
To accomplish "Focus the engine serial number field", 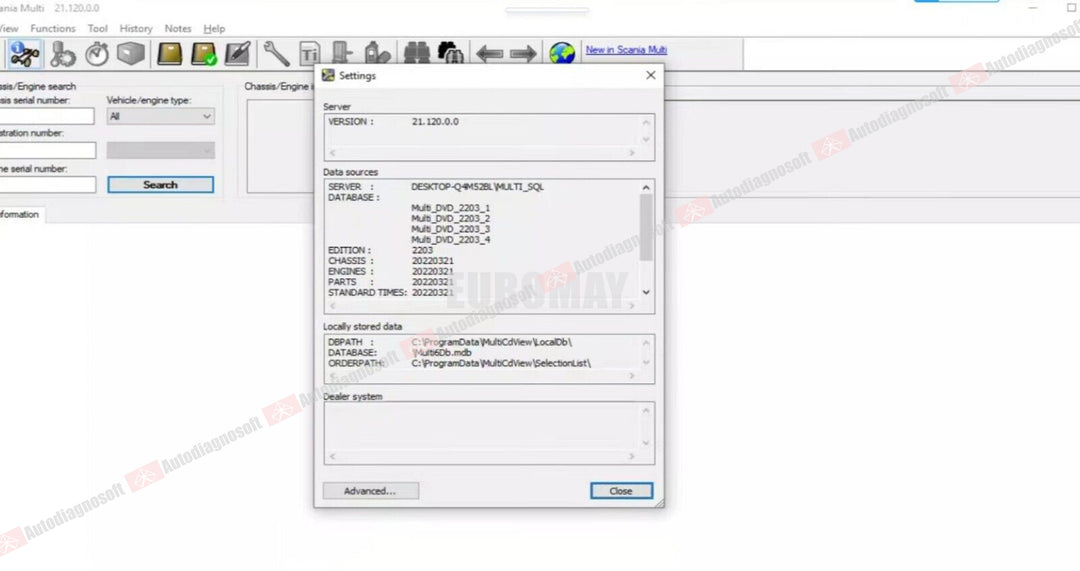I will [48, 185].
